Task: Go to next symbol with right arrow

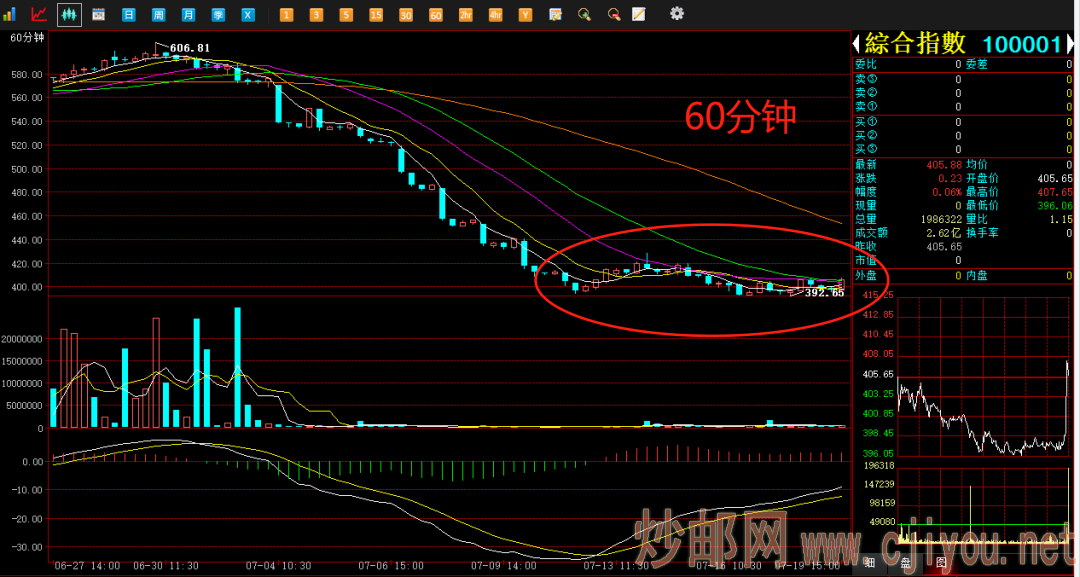Action: (1069, 45)
